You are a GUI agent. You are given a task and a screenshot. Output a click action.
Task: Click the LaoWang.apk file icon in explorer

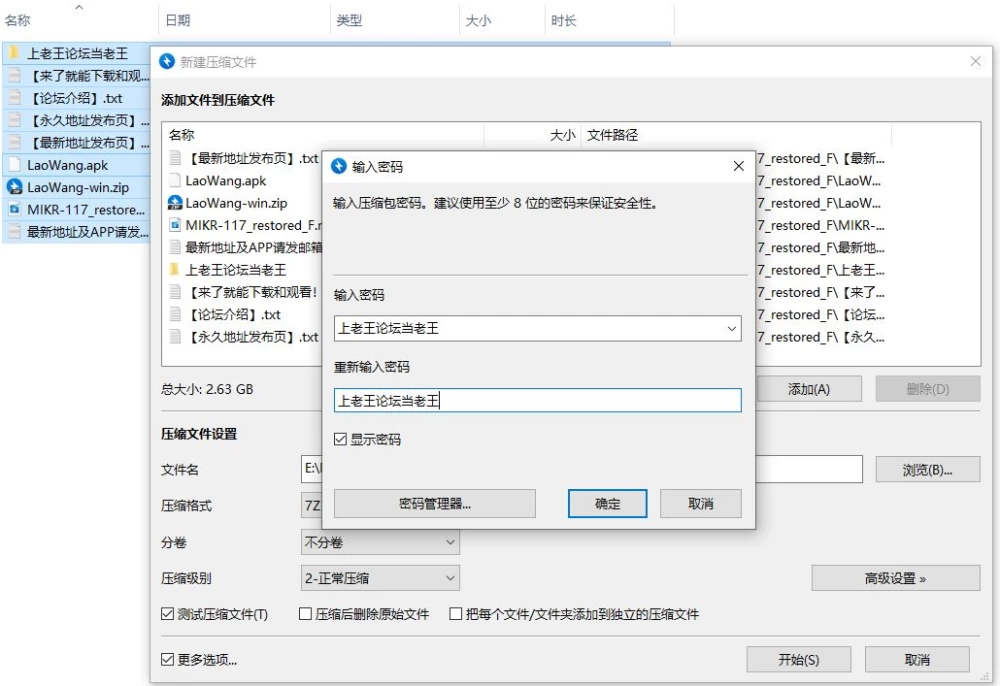tap(14, 164)
